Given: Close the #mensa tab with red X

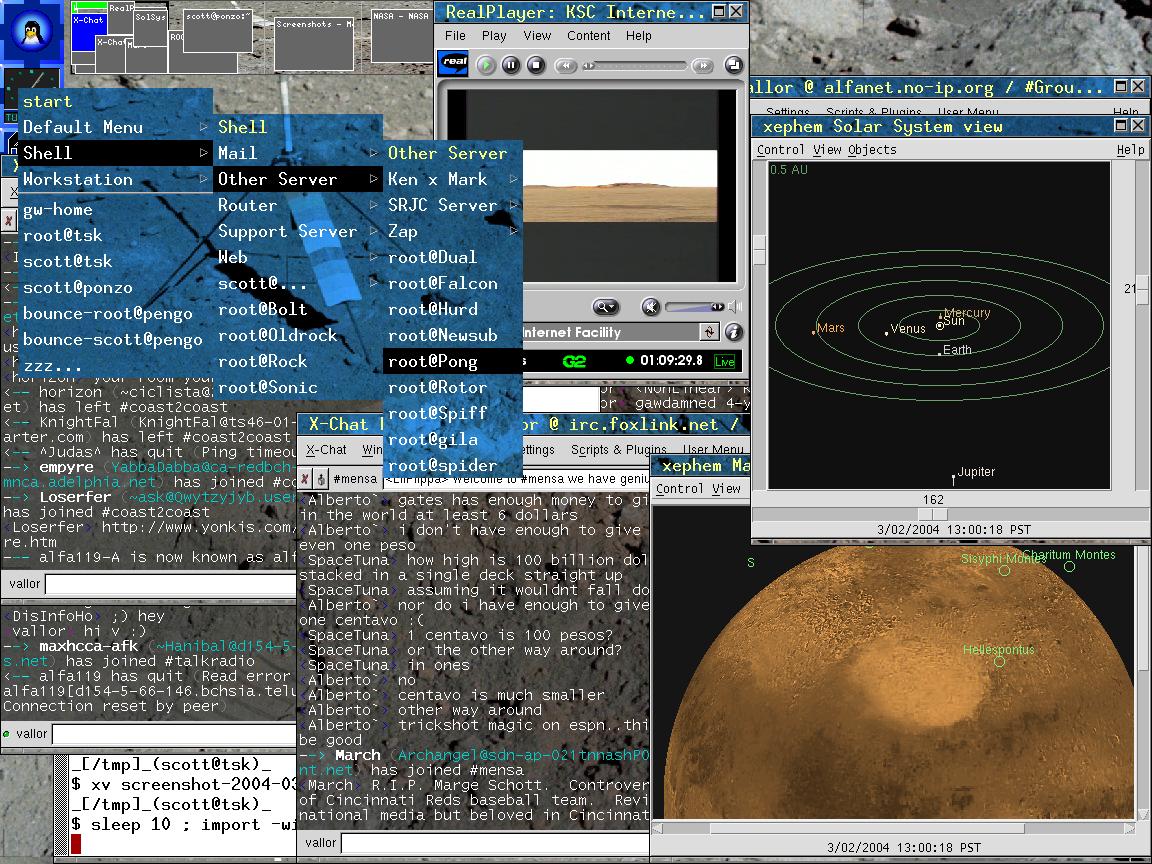Looking at the screenshot, I should tap(305, 479).
